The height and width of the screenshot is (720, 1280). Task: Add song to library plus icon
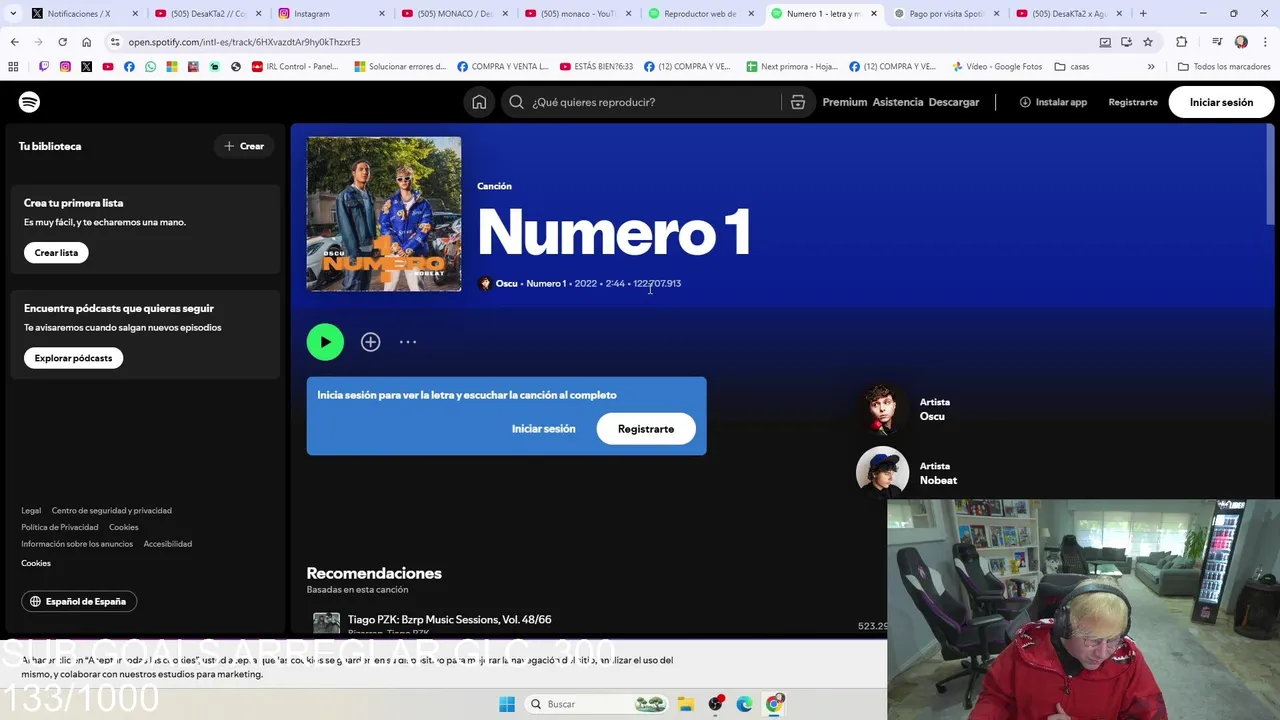tap(371, 342)
